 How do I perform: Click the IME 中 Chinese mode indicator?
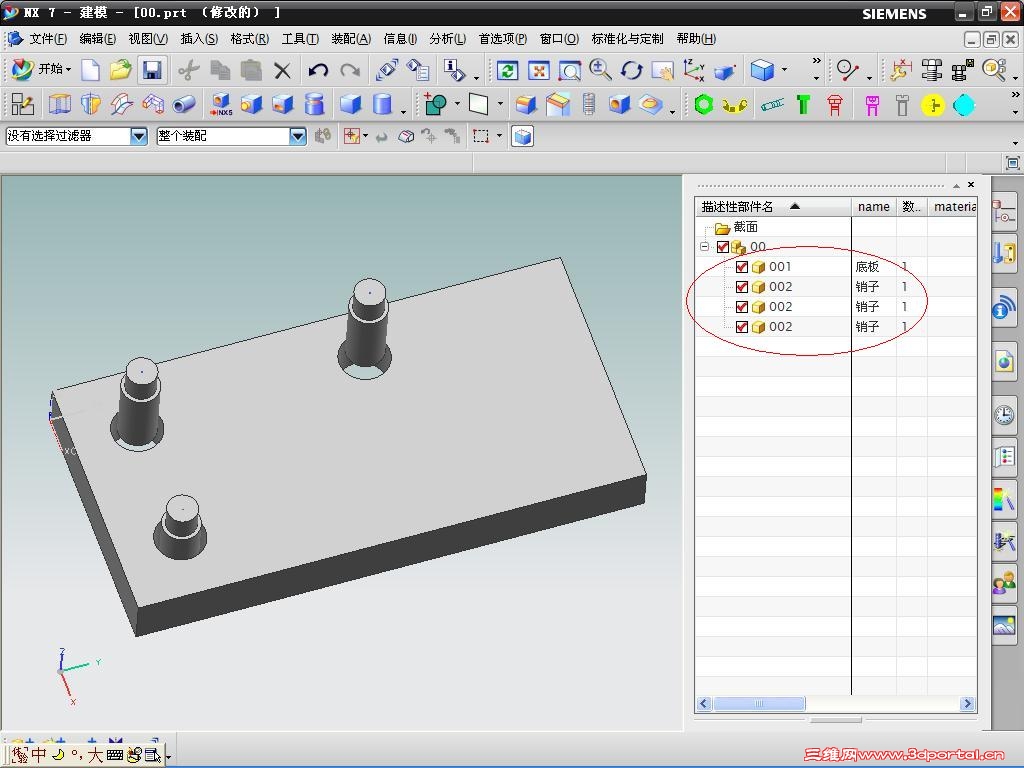pyautogui.click(x=39, y=755)
